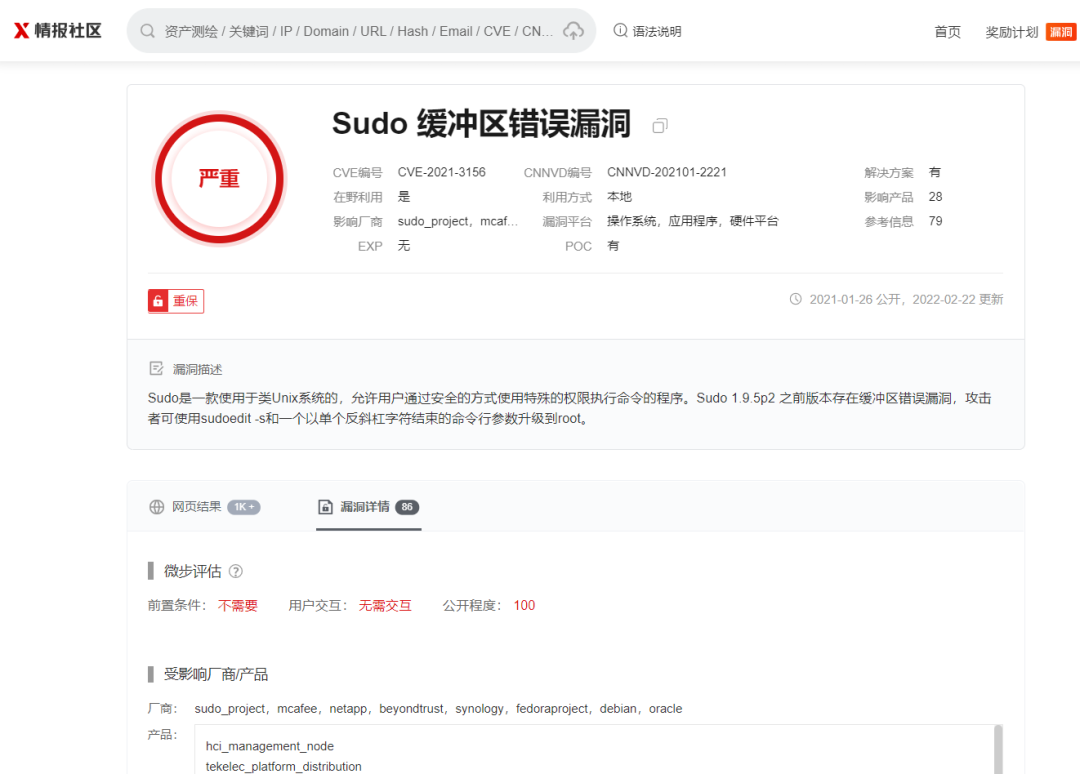
Task: Click the 公开程度 value 100
Action: coord(524,605)
